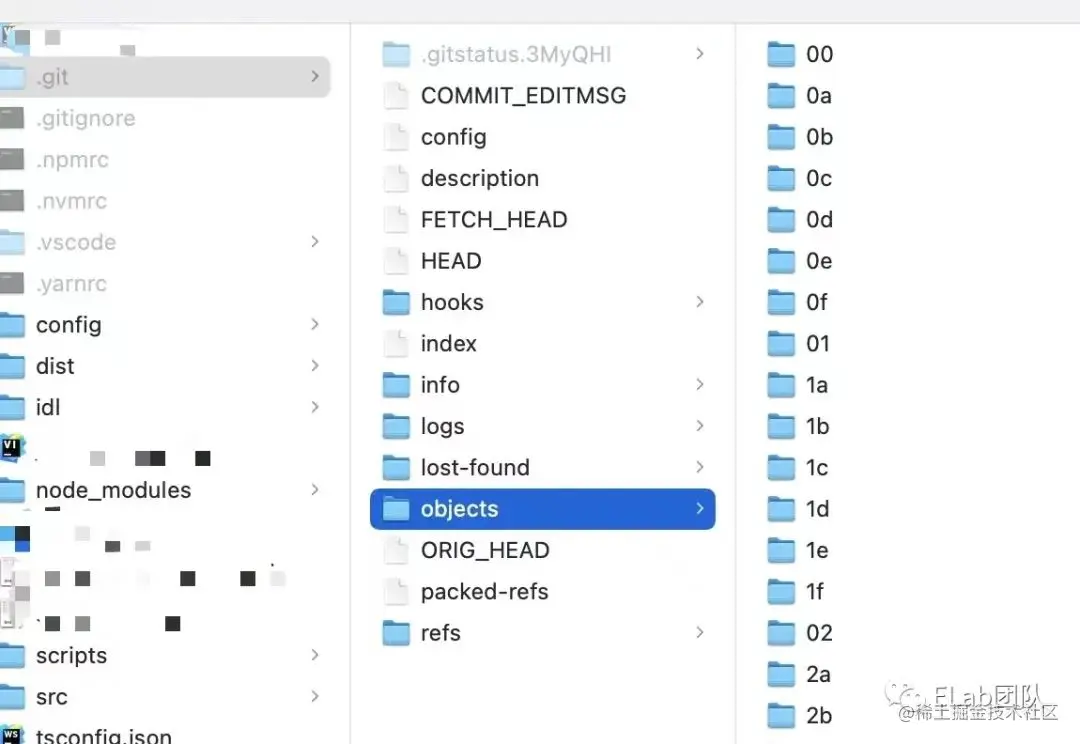Select the 0b folder name
Image resolution: width=1080 pixels, height=744 pixels.
coord(820,137)
